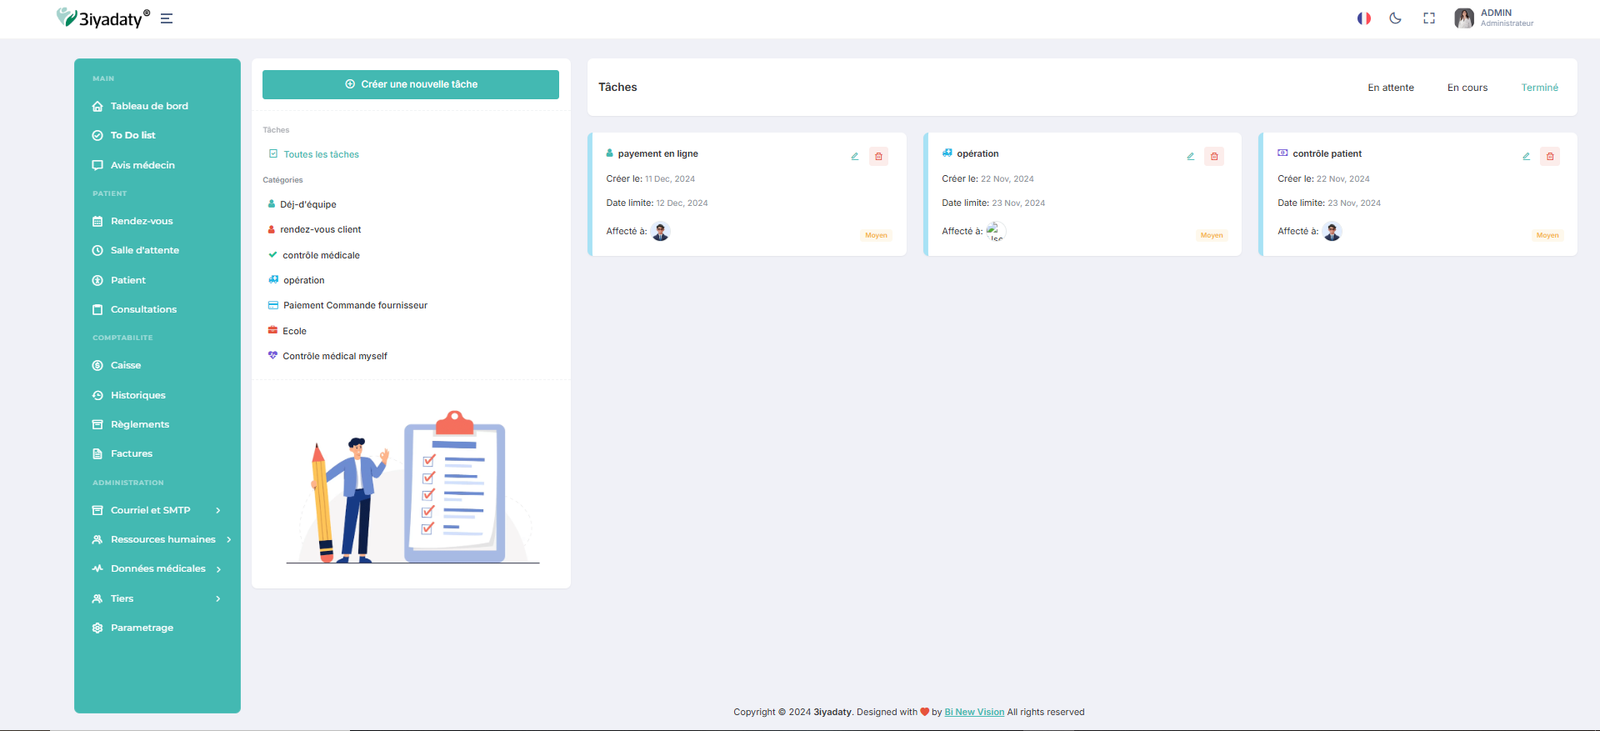Go to Salle d'attente
This screenshot has width=1600, height=731.
(x=144, y=250)
